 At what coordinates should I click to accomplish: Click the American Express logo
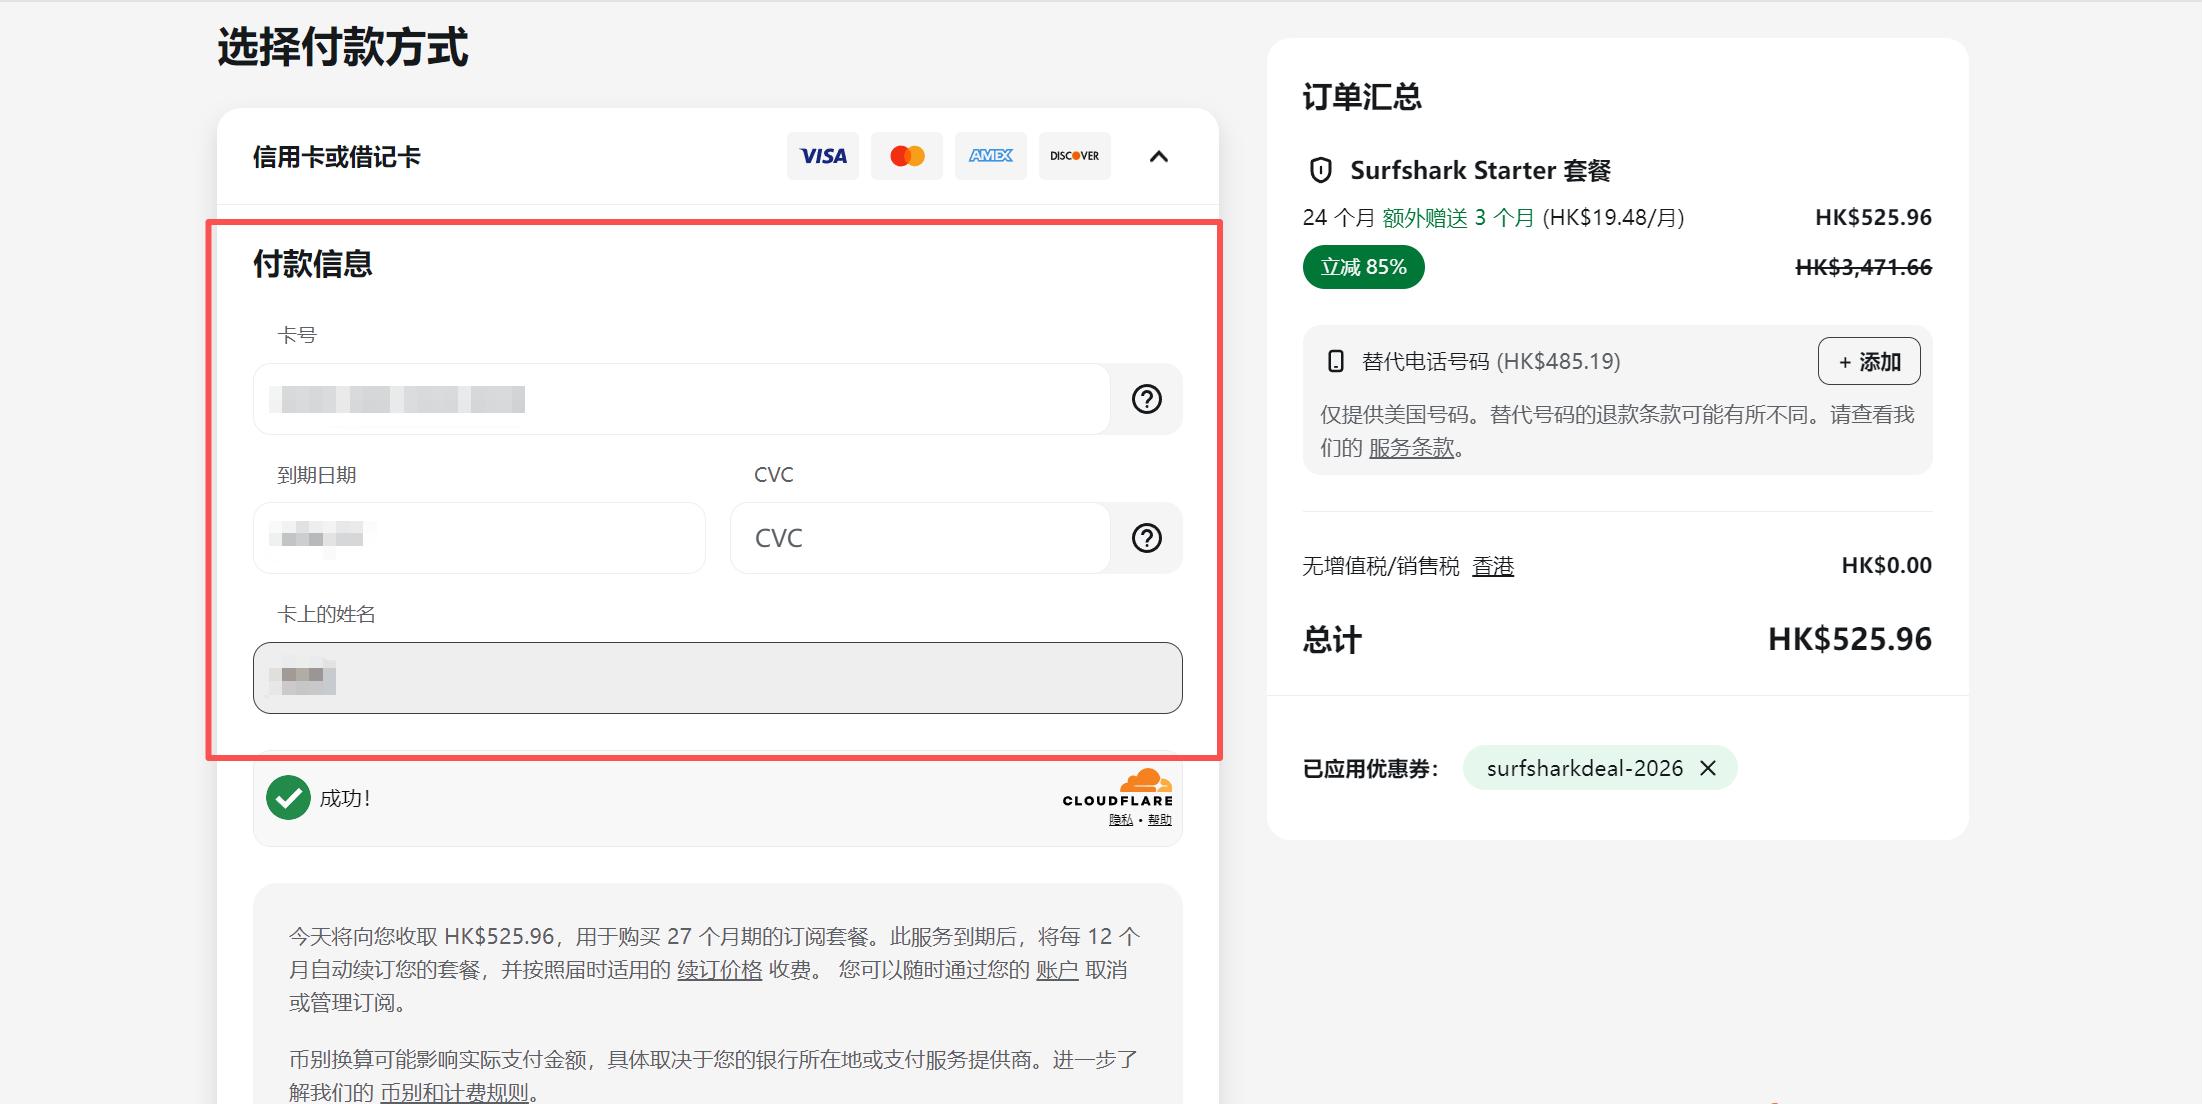(x=991, y=156)
